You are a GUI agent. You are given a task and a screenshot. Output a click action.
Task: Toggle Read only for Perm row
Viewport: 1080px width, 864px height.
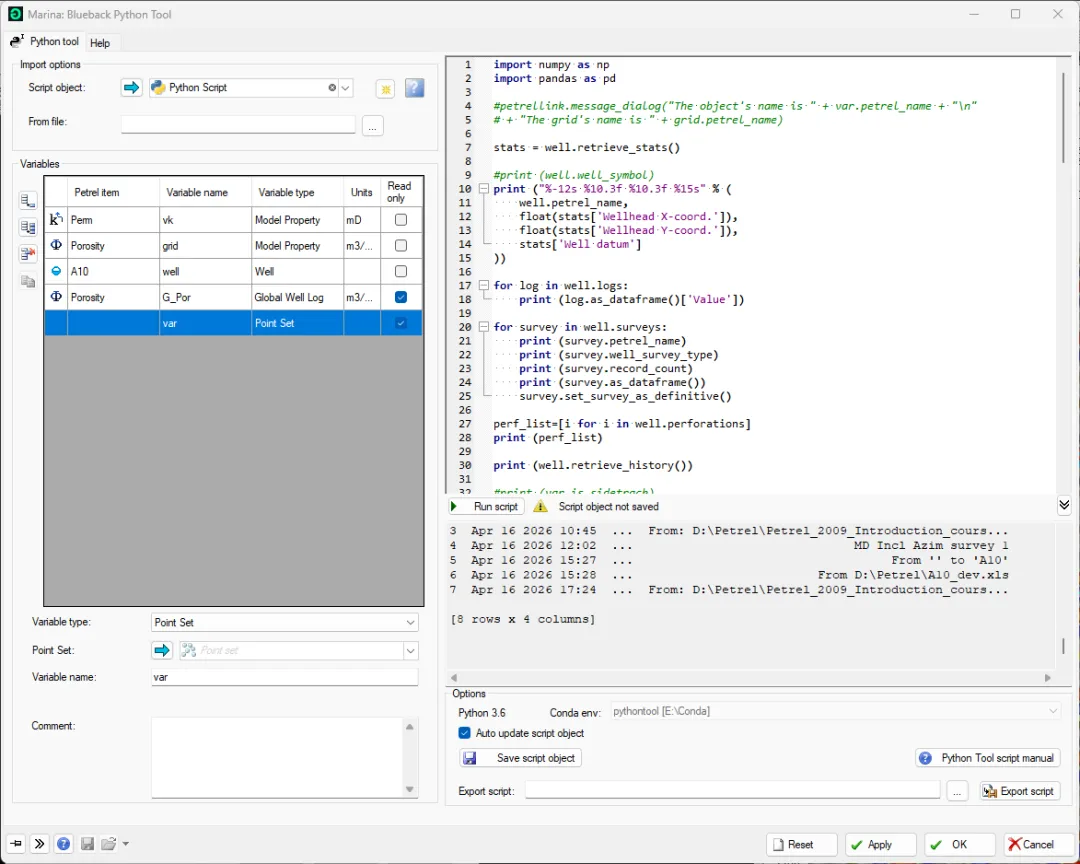[401, 220]
